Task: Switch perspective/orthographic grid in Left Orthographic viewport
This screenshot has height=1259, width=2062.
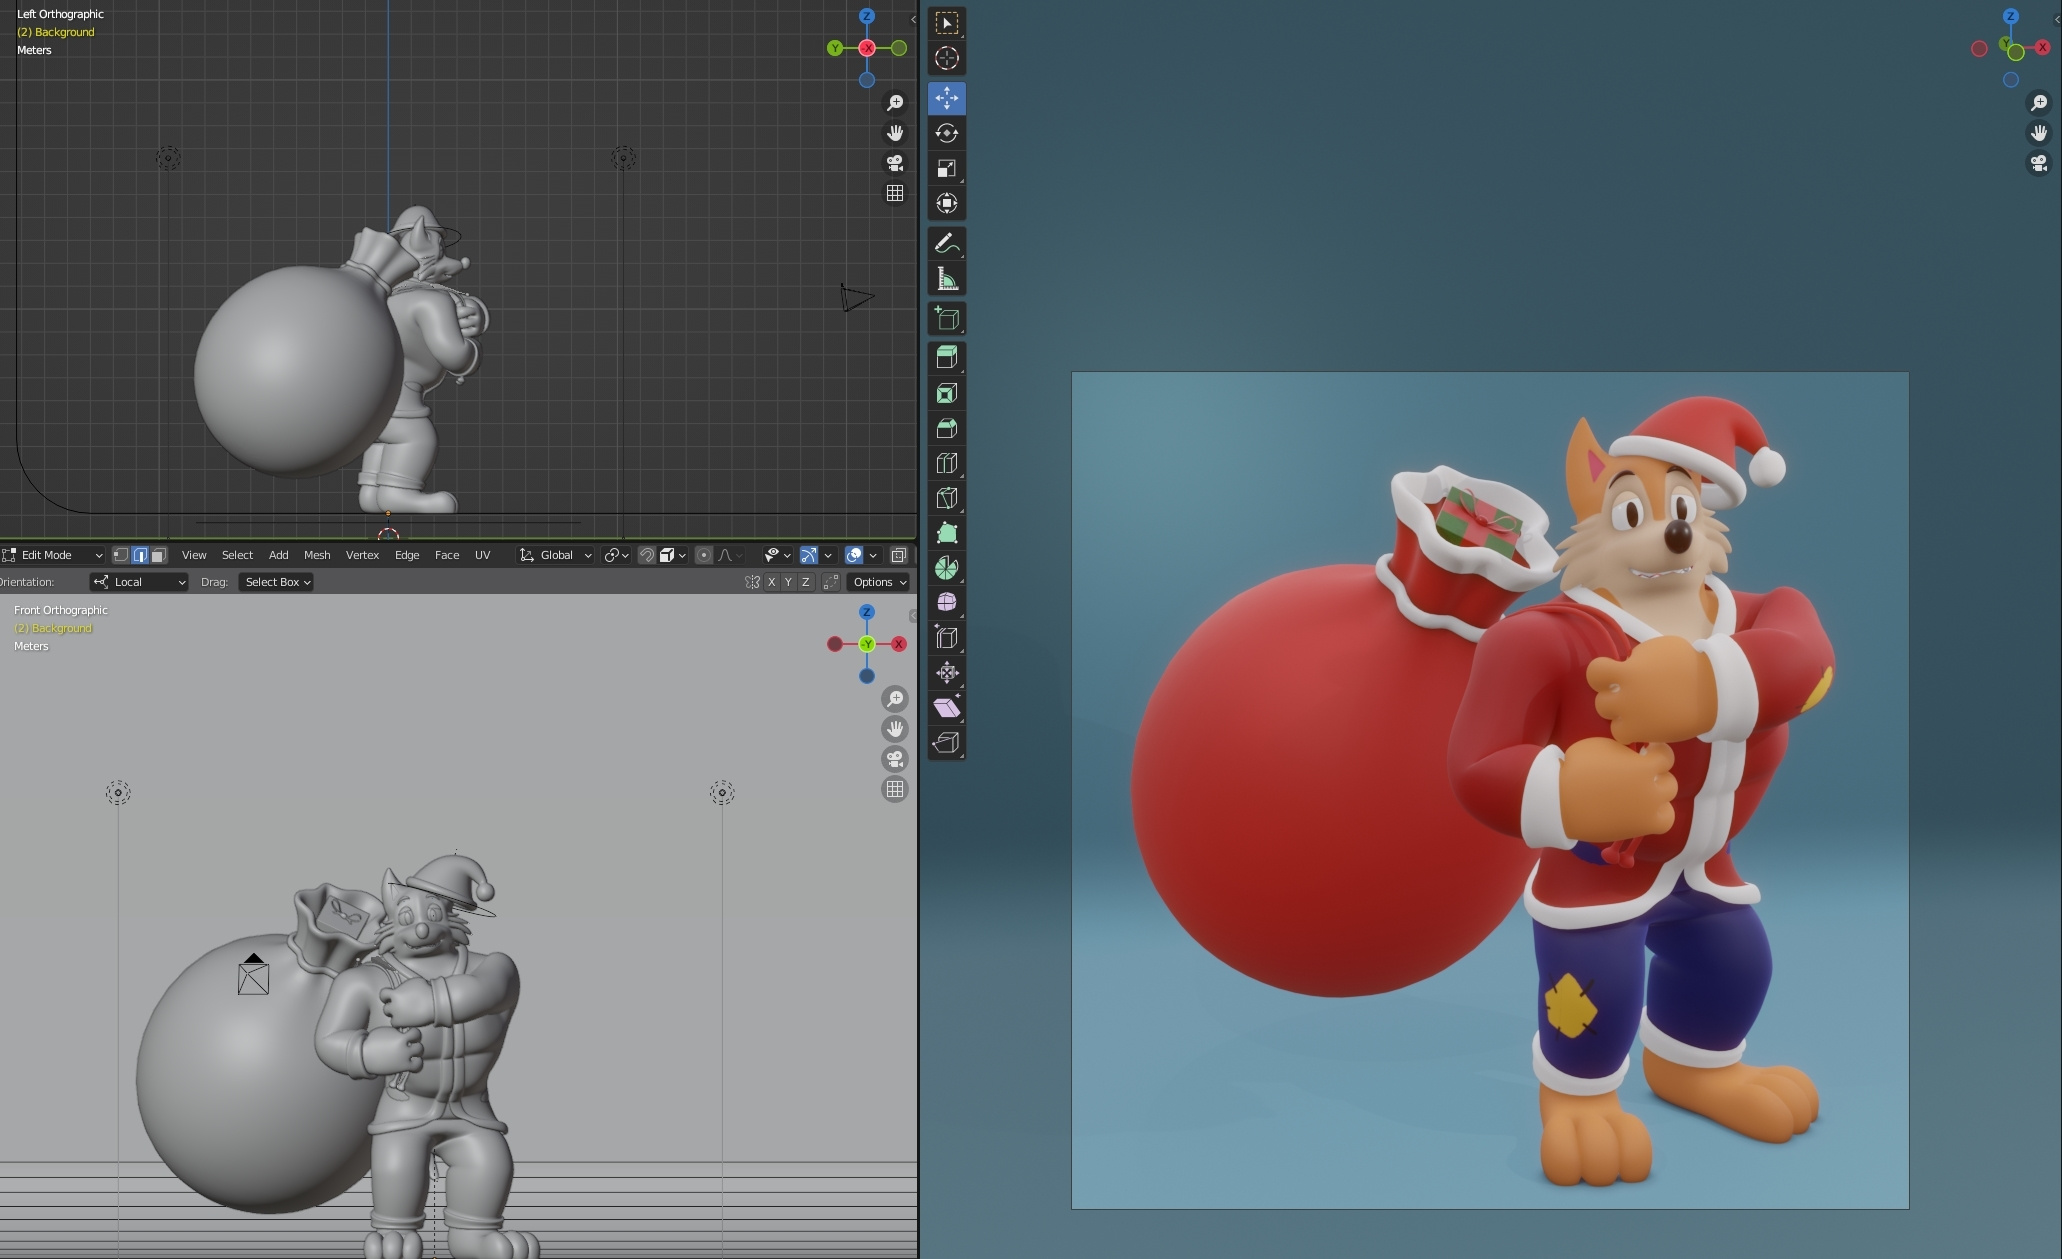Action: coord(895,193)
